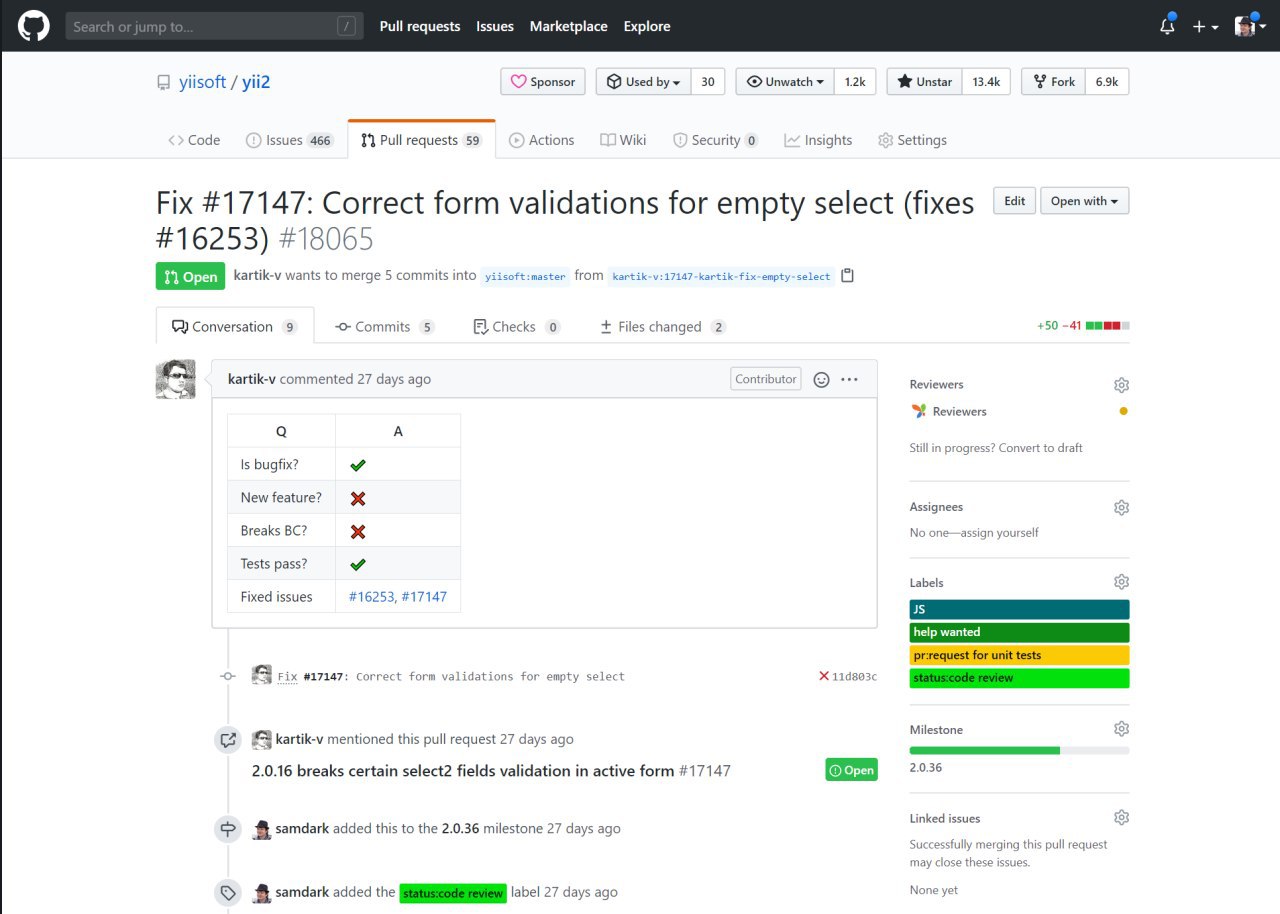
Task: Open the Pull requests 59 repository tab
Action: [421, 140]
